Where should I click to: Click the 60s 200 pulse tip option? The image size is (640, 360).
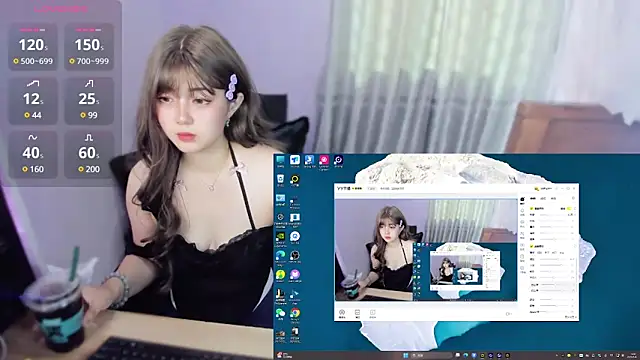pyautogui.click(x=89, y=155)
